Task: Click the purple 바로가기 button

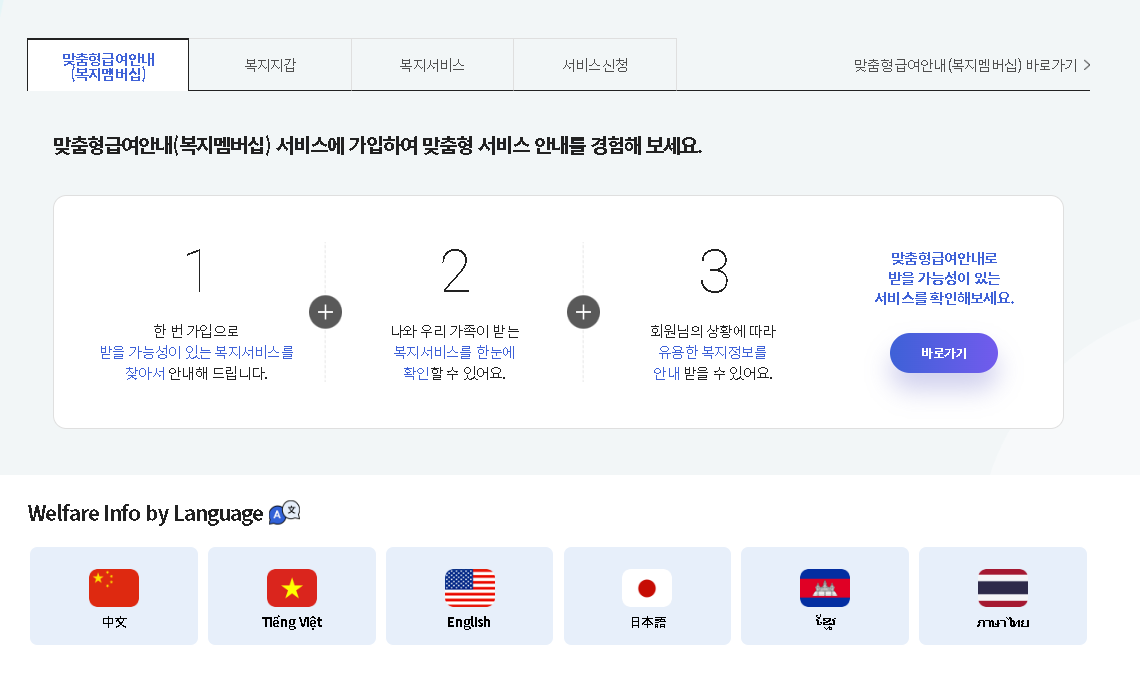Action: click(943, 352)
